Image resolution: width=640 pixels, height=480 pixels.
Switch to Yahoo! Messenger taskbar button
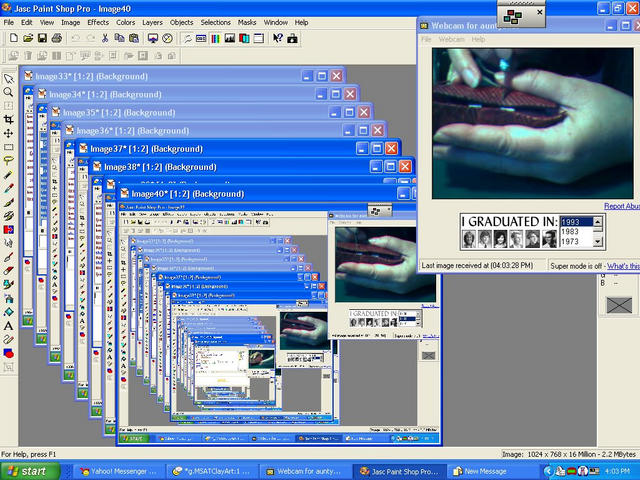point(118,471)
